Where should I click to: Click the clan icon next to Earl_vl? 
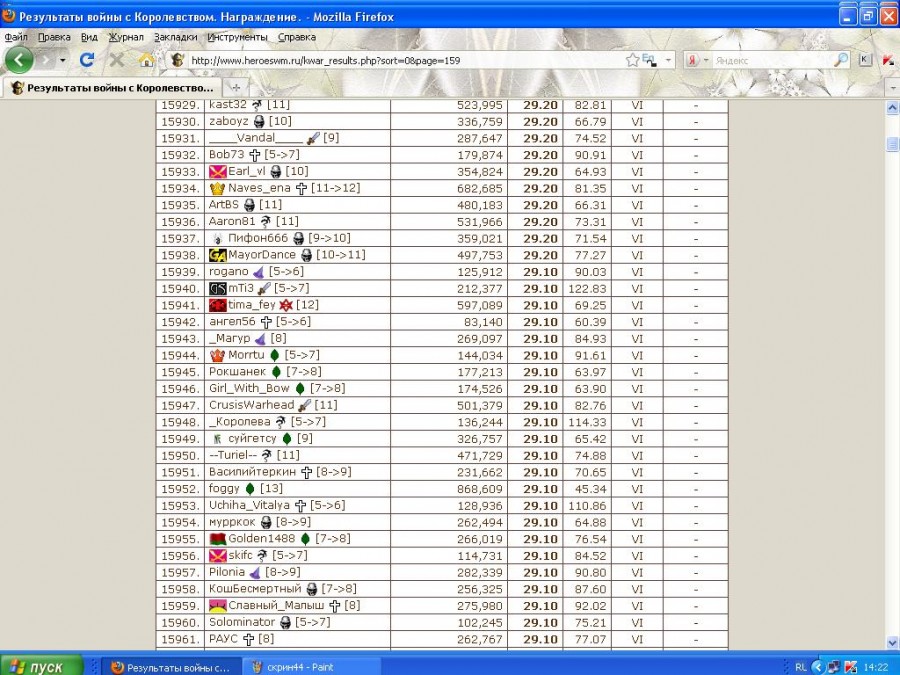pyautogui.click(x=218, y=172)
